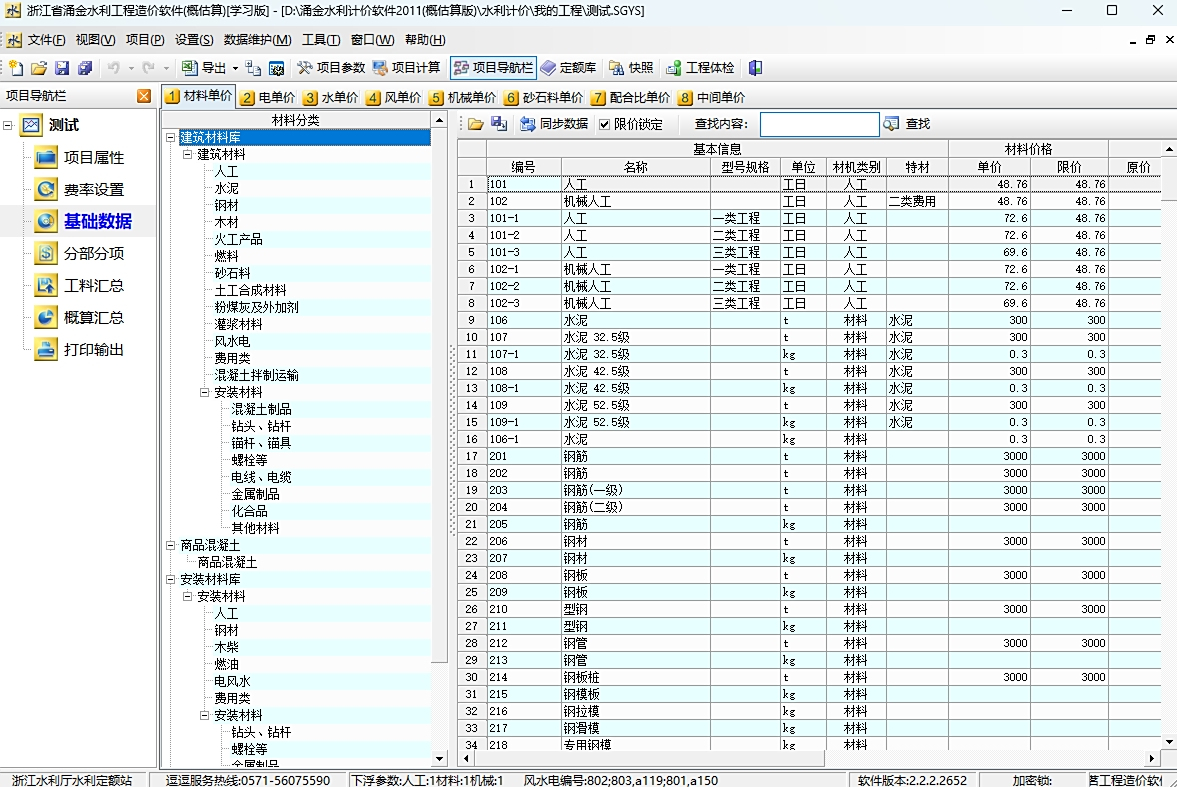The image size is (1177, 787).
Task: Go to 打印输出 in the sidebar
Action: [94, 350]
